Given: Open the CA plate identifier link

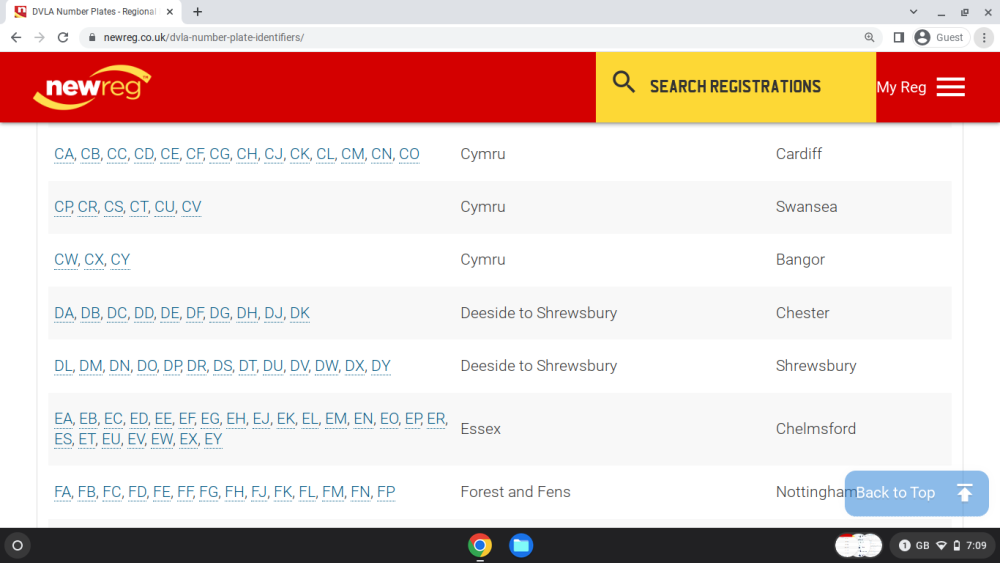Looking at the screenshot, I should point(64,154).
